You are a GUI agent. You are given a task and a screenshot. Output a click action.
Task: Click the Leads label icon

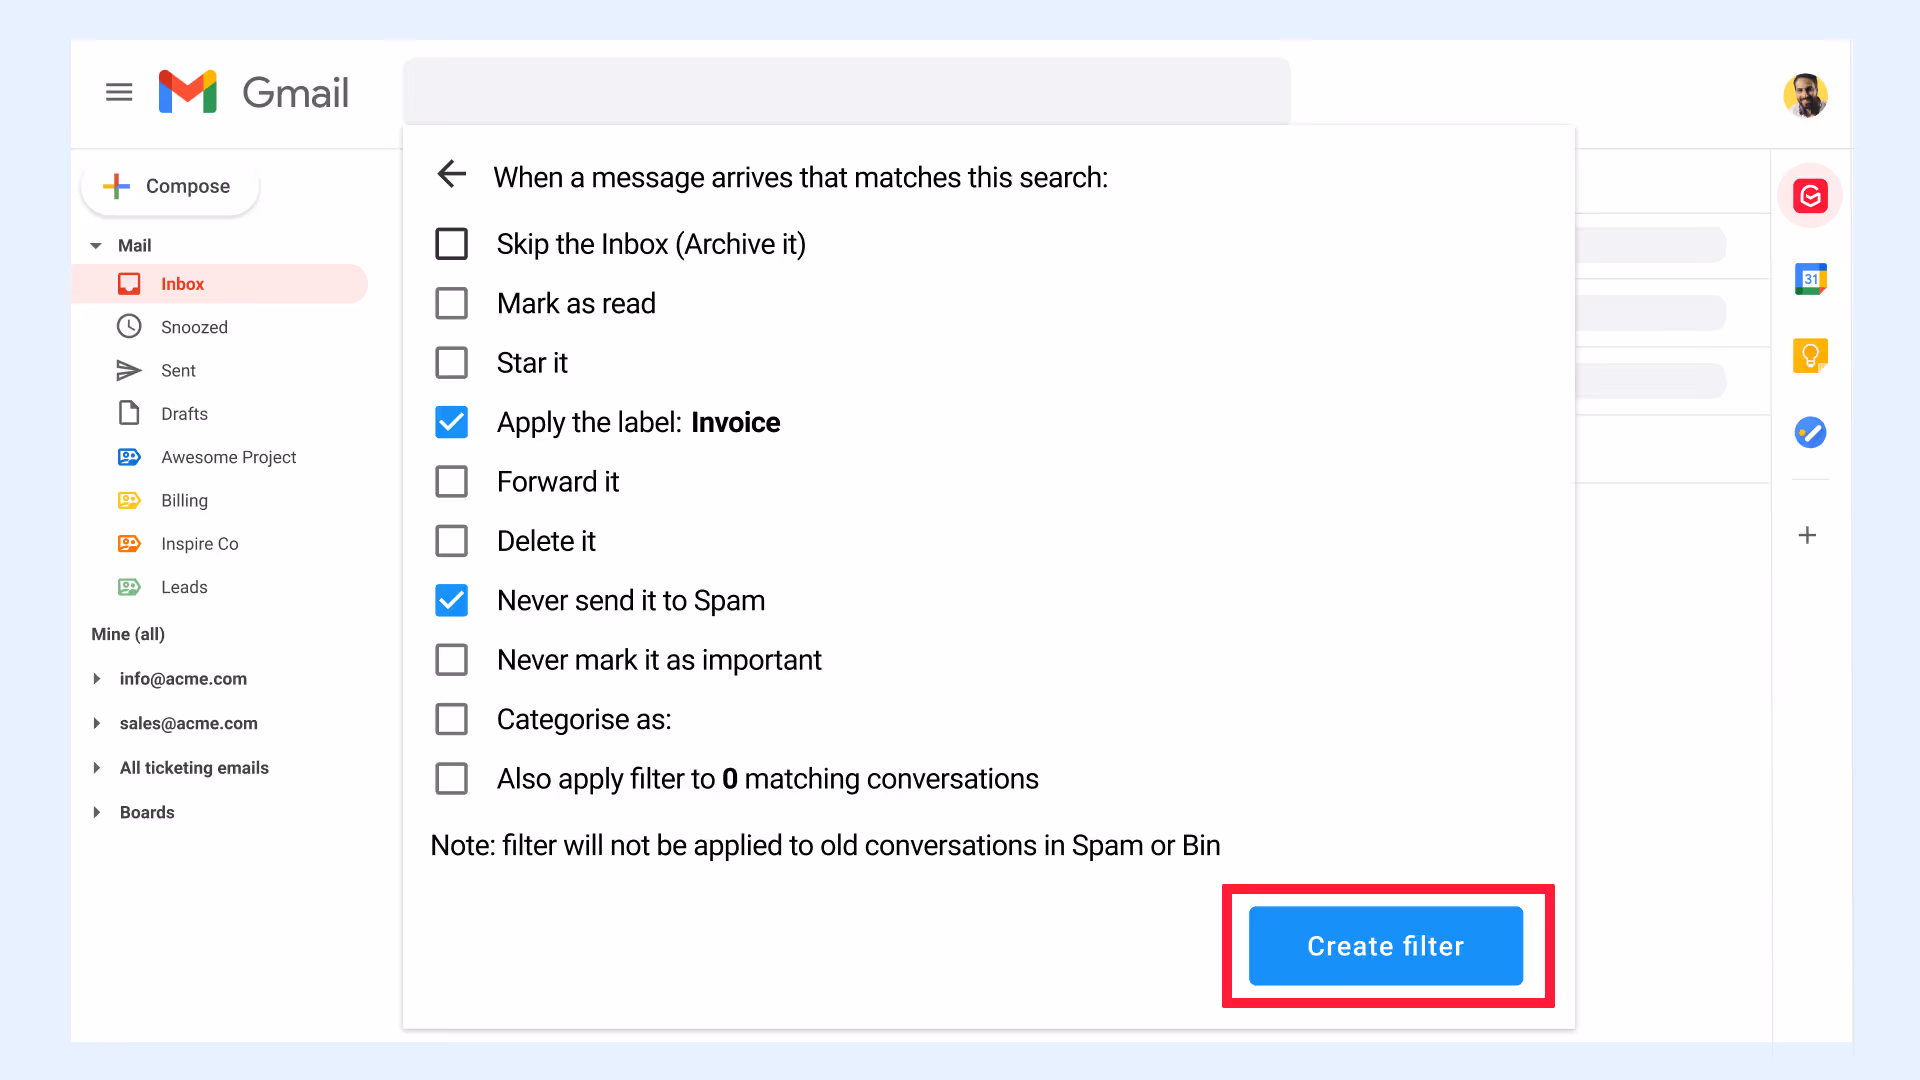coord(129,587)
